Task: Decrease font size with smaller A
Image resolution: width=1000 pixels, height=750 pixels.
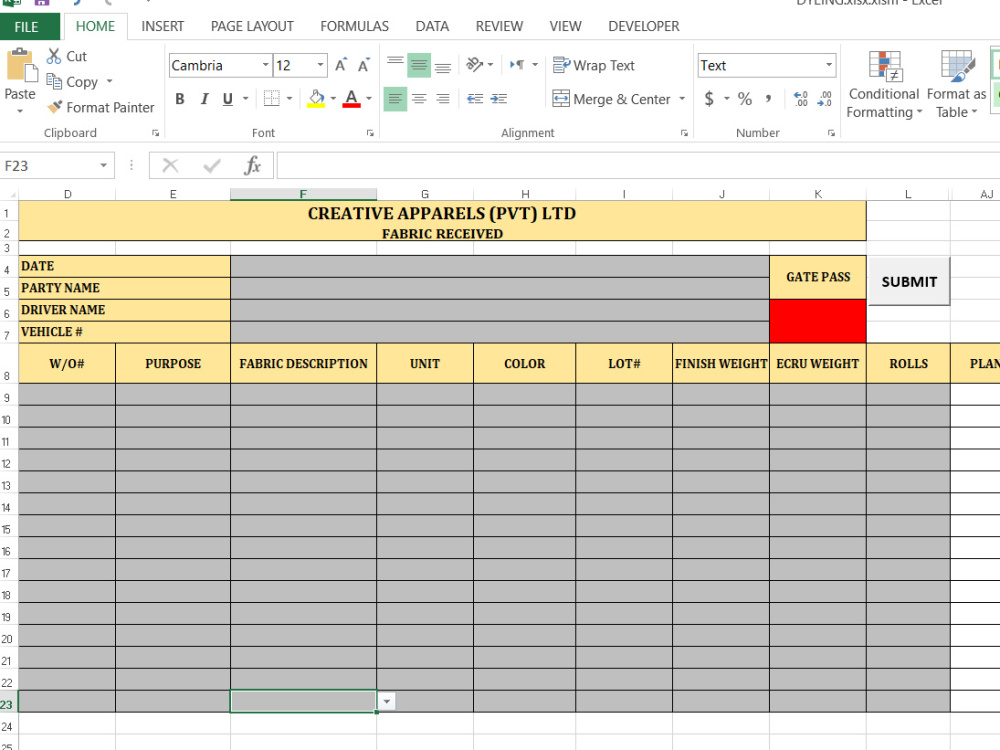Action: (x=364, y=65)
